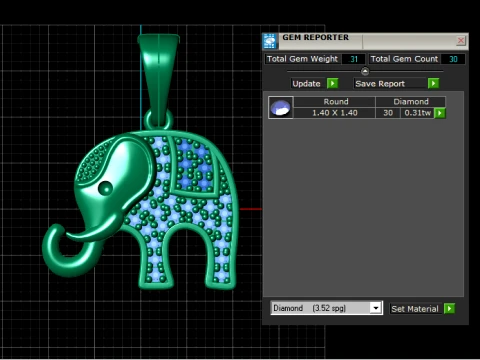480x360 pixels.
Task: Click the 'Total Gem Weight' label
Action: (302, 59)
